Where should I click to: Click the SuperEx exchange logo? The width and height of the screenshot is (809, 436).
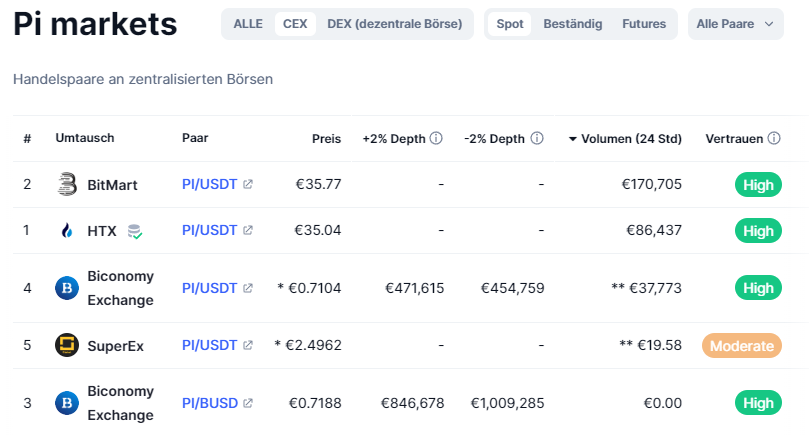[67, 345]
